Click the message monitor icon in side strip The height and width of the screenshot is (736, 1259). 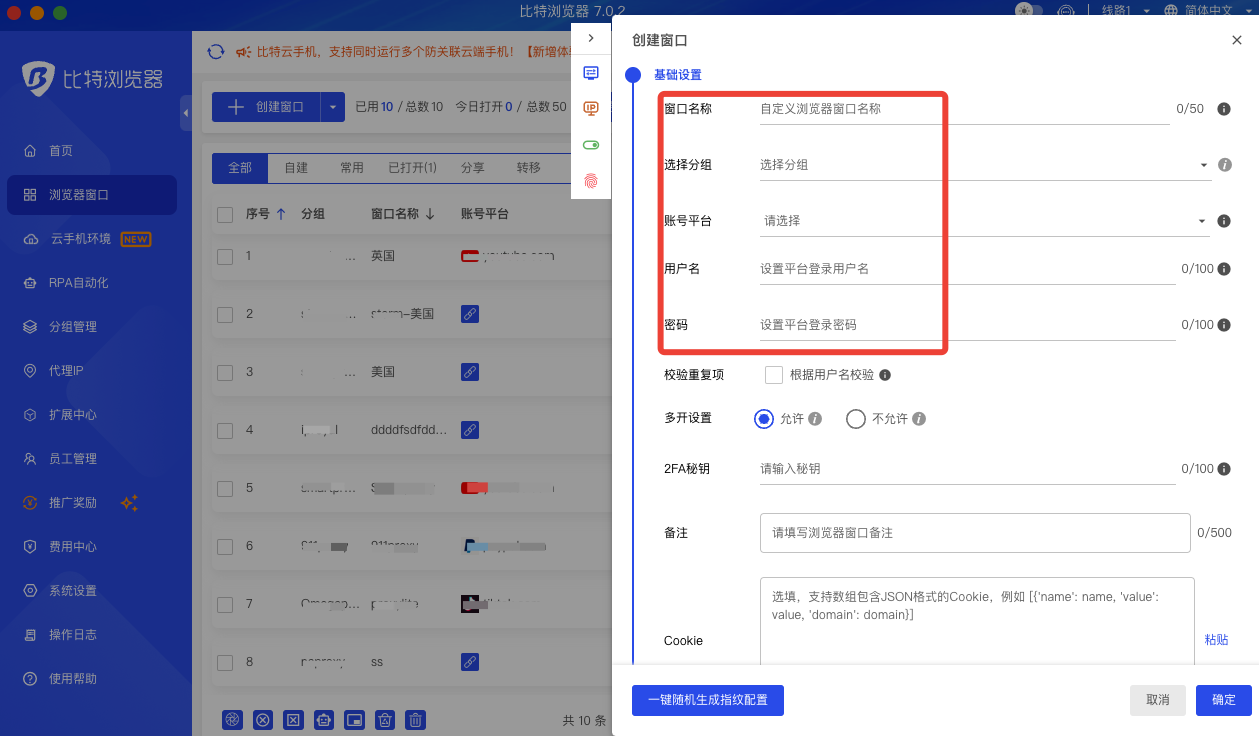click(591, 73)
